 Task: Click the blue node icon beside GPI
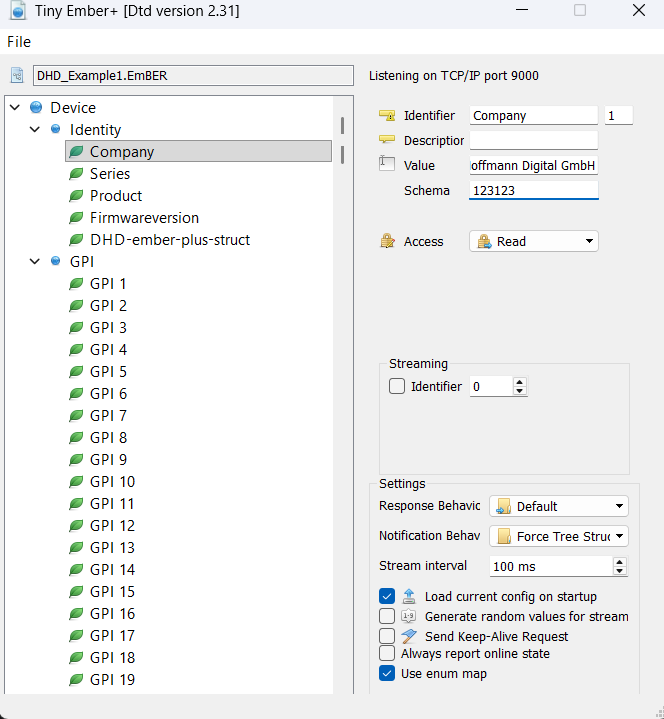coord(56,262)
